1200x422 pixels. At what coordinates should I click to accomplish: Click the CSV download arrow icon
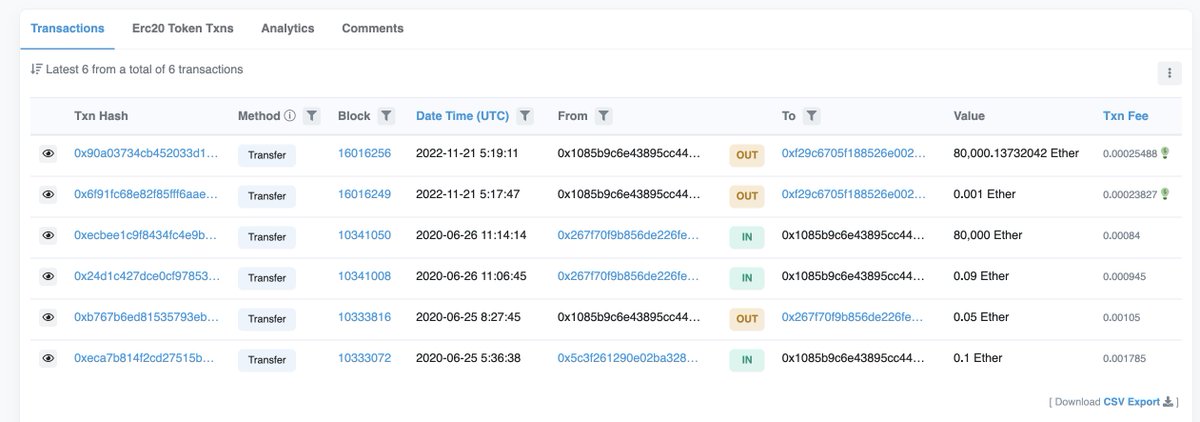coord(1168,402)
